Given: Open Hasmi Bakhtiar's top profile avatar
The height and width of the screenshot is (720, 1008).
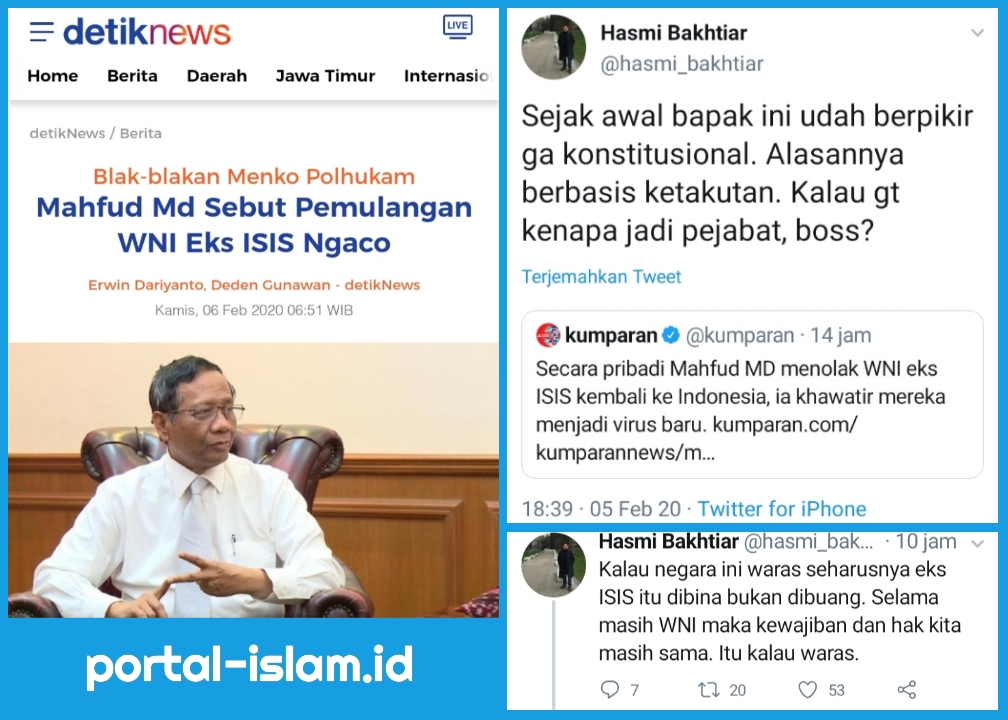Looking at the screenshot, I should pyautogui.click(x=554, y=47).
